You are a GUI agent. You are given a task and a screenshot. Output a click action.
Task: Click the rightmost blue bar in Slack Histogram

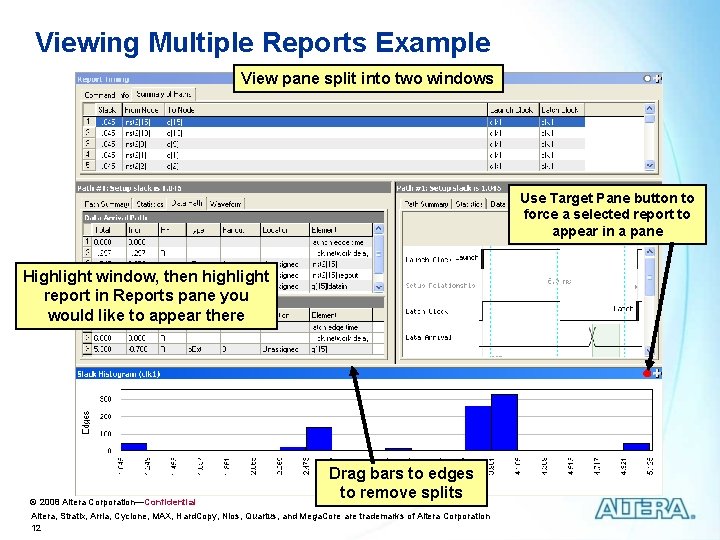pyautogui.click(x=636, y=447)
